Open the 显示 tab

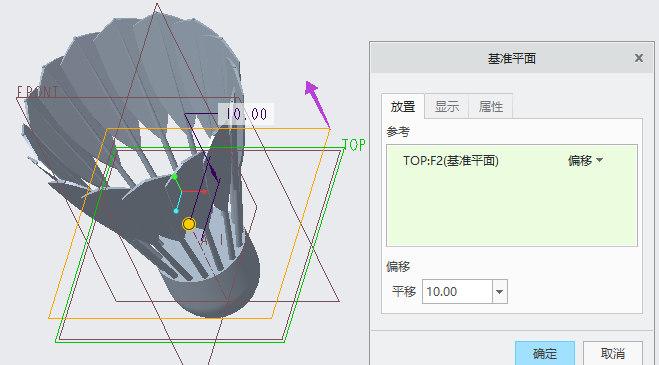(x=446, y=106)
